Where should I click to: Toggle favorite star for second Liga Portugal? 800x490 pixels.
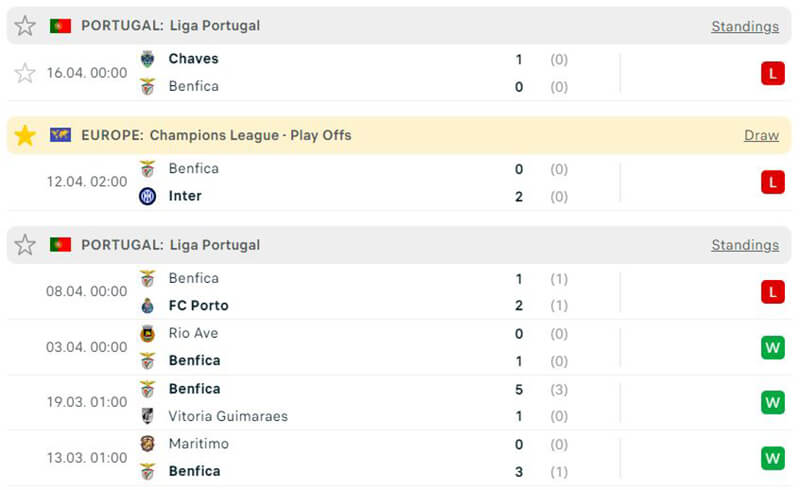[x=25, y=245]
